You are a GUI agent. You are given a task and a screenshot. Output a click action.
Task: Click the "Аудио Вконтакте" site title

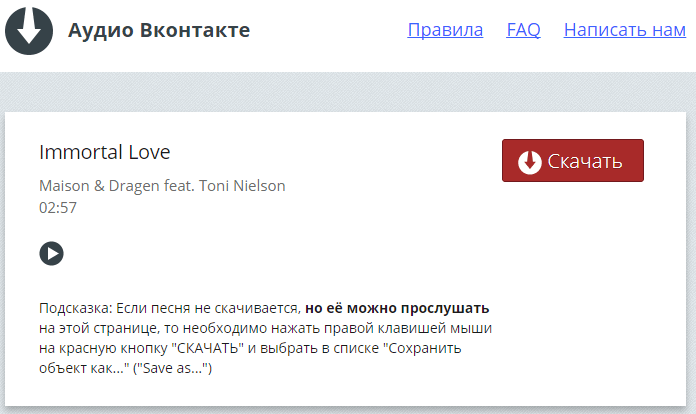pyautogui.click(x=159, y=30)
